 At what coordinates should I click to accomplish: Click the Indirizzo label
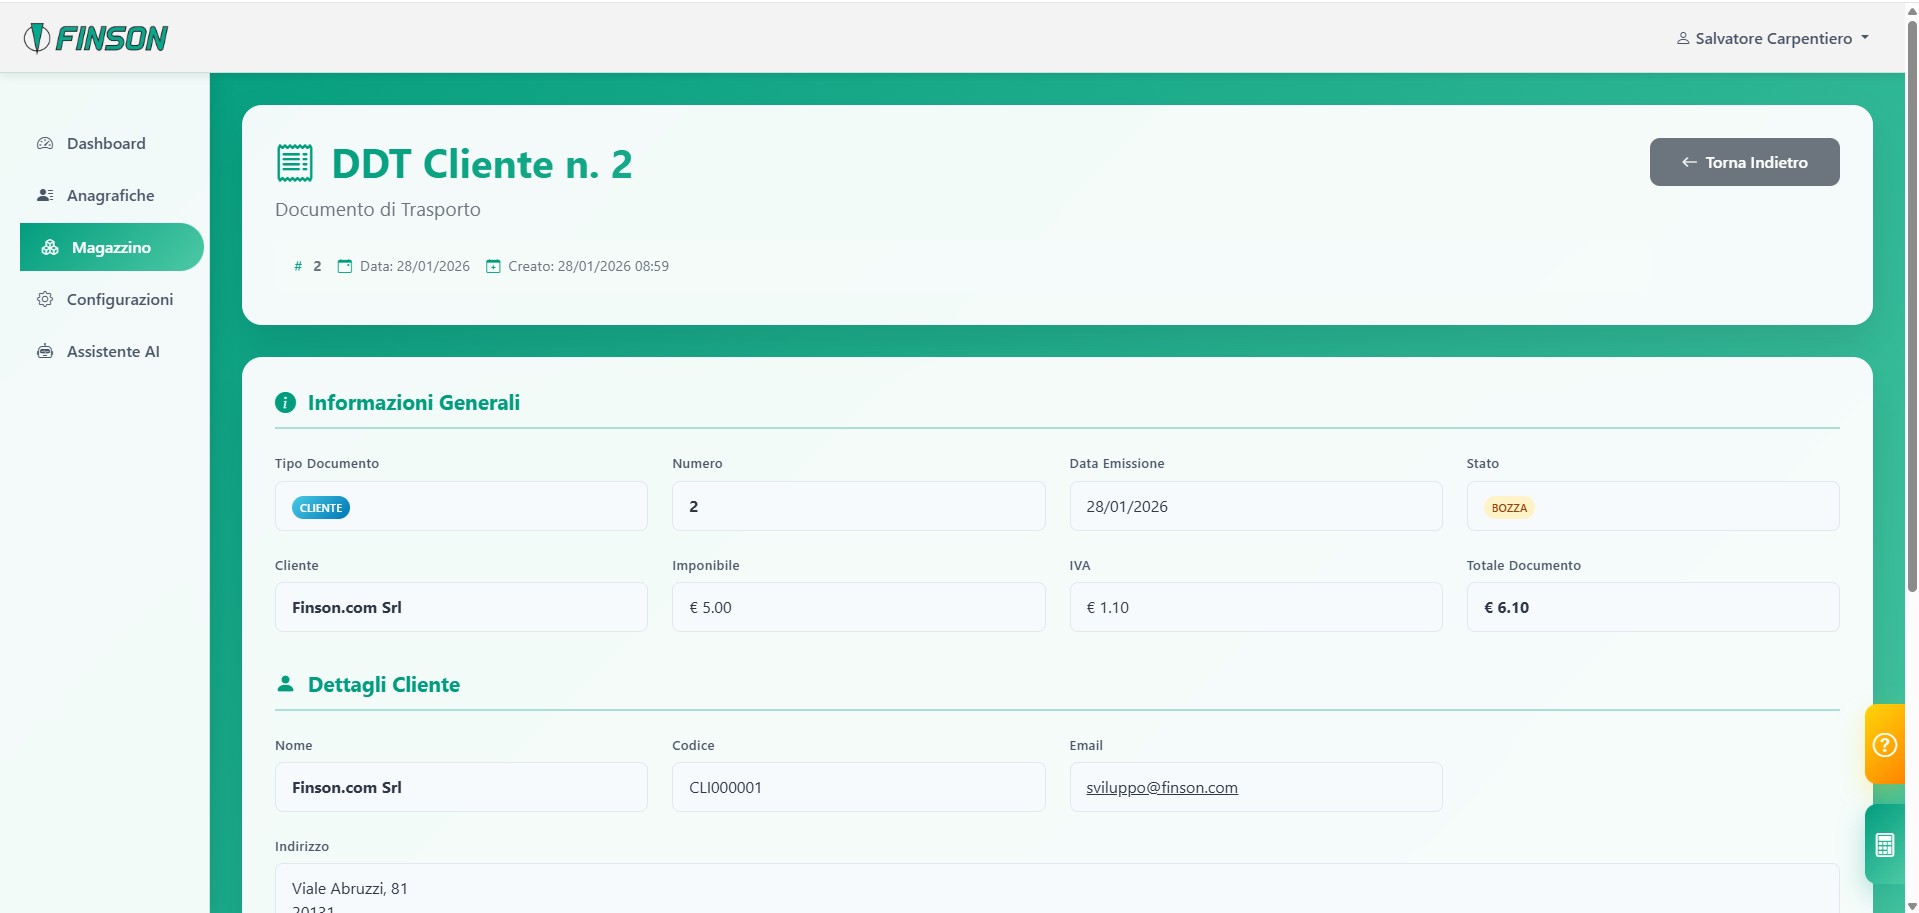302,846
